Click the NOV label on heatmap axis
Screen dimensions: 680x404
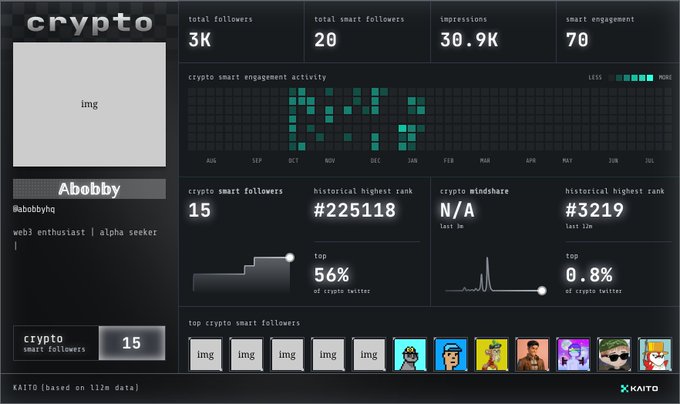click(330, 160)
